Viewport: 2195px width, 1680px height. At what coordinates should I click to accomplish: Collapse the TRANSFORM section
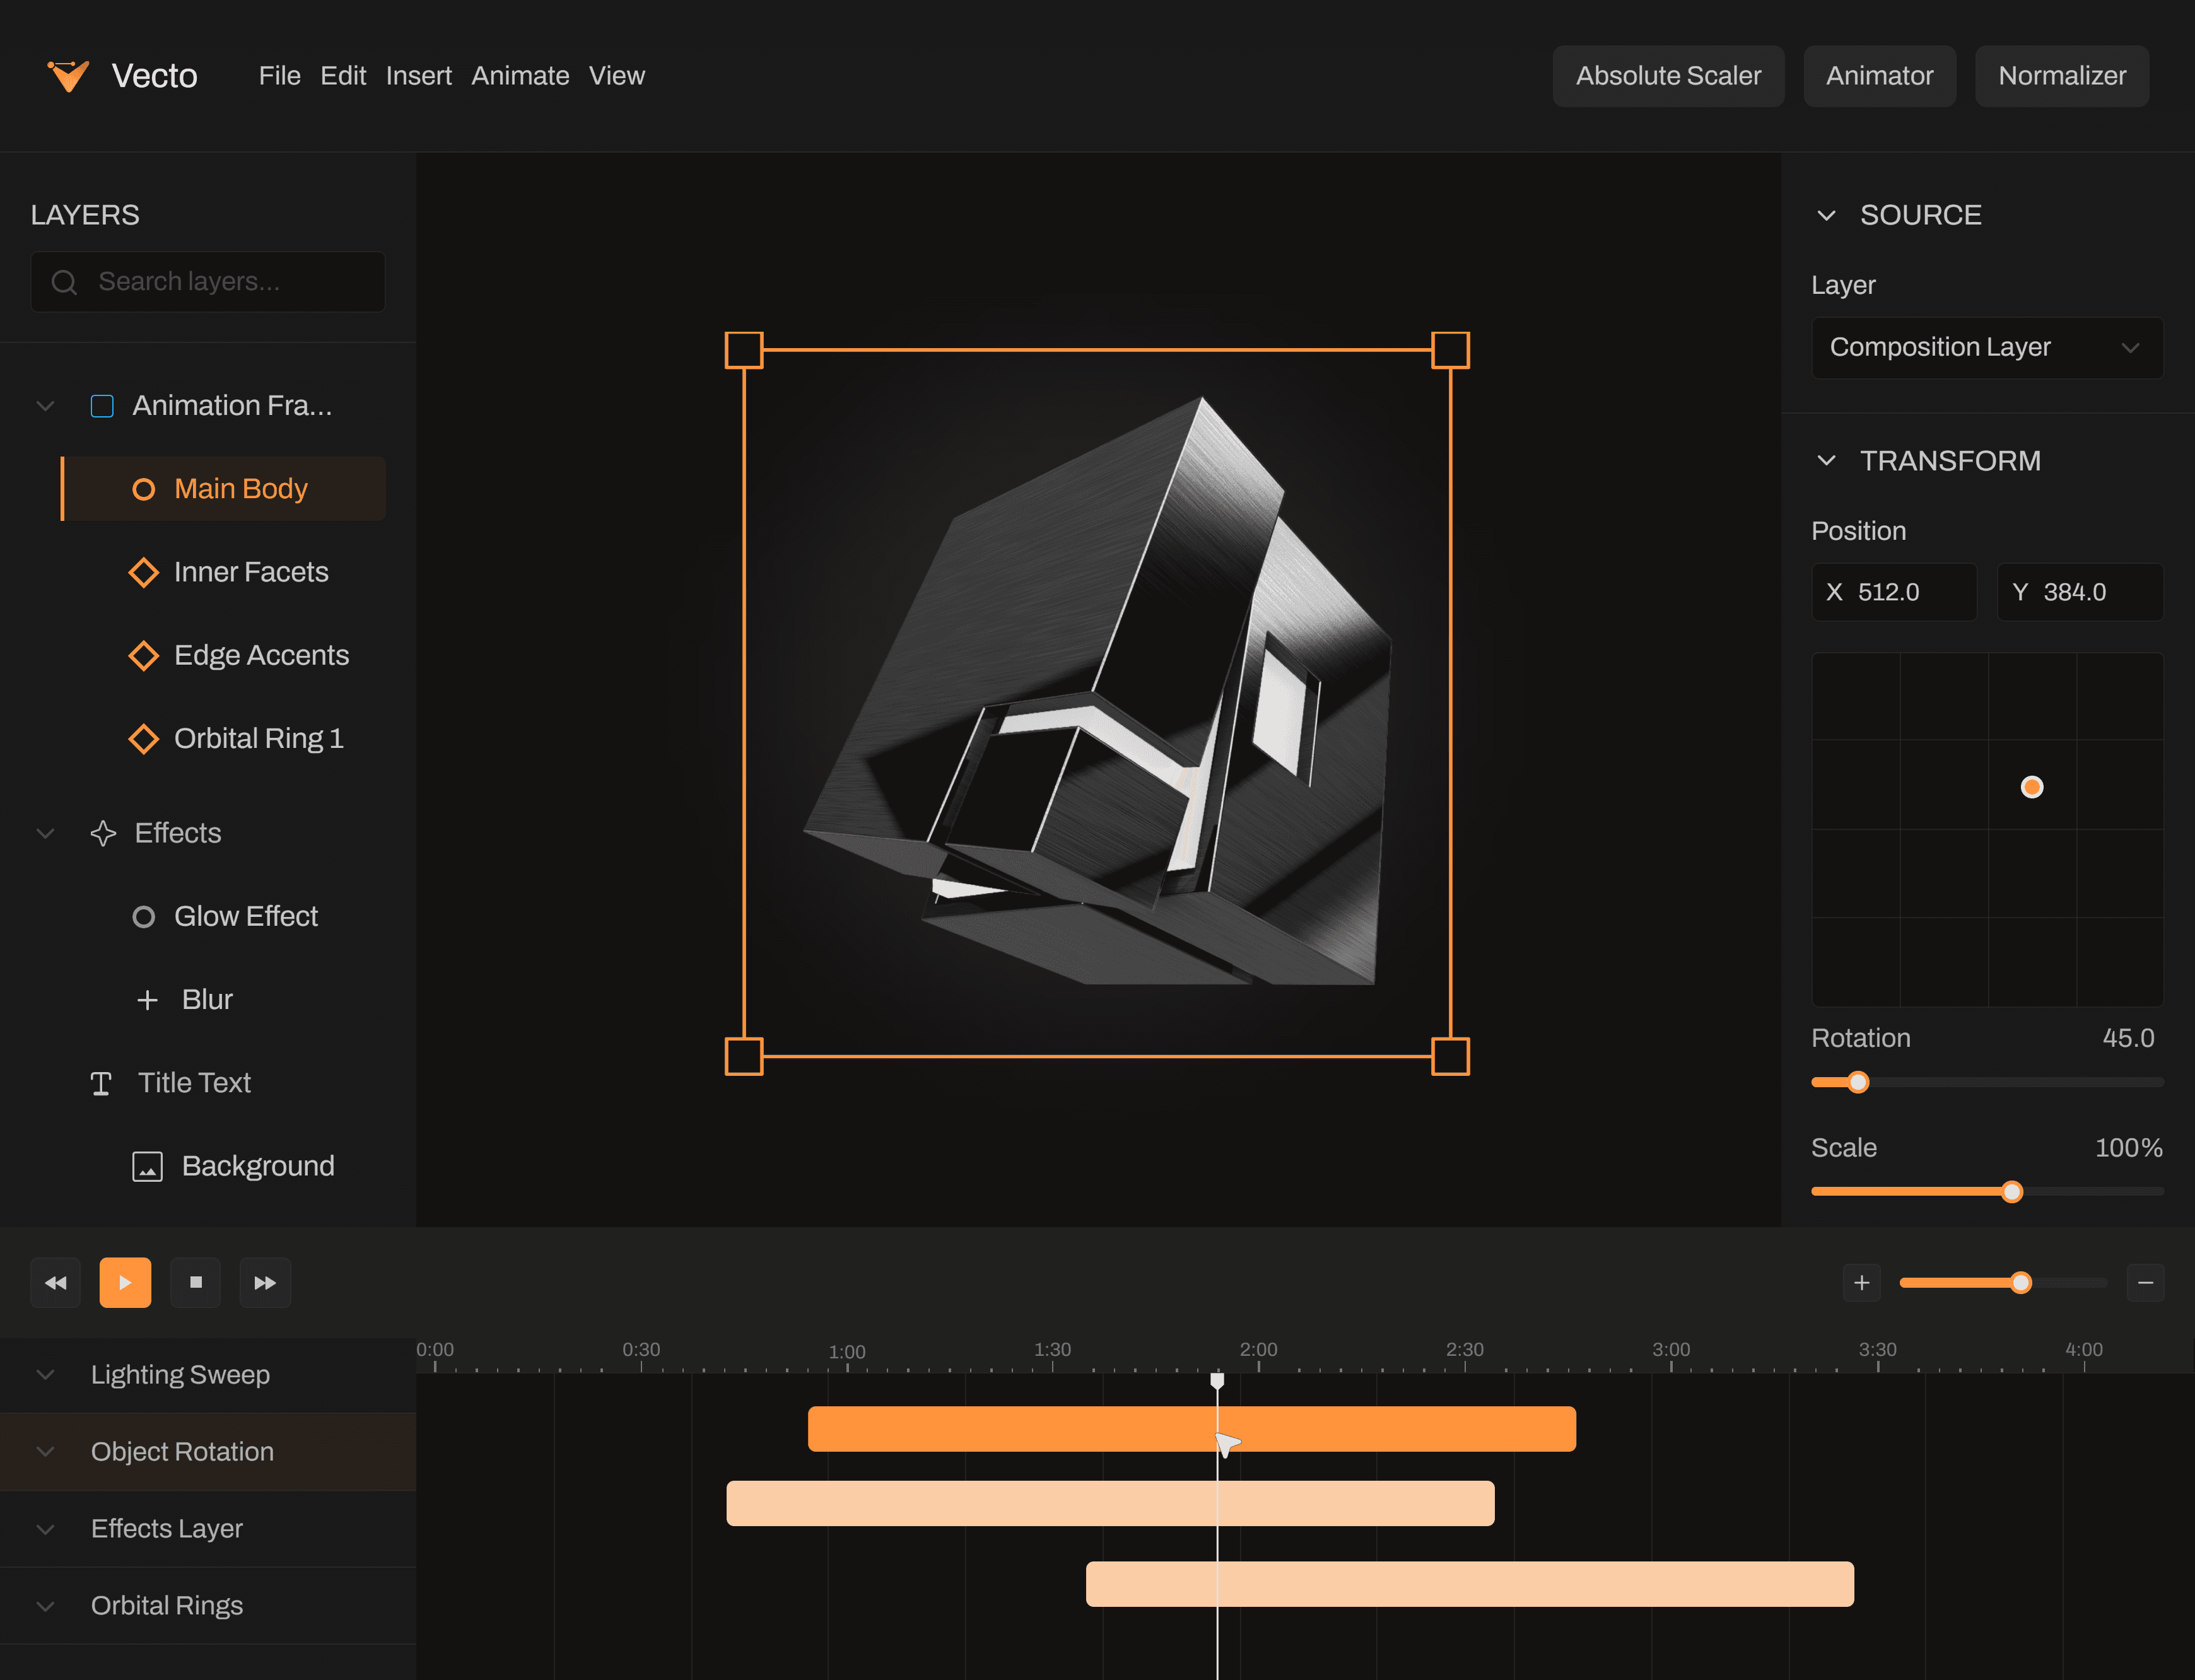(x=1826, y=461)
